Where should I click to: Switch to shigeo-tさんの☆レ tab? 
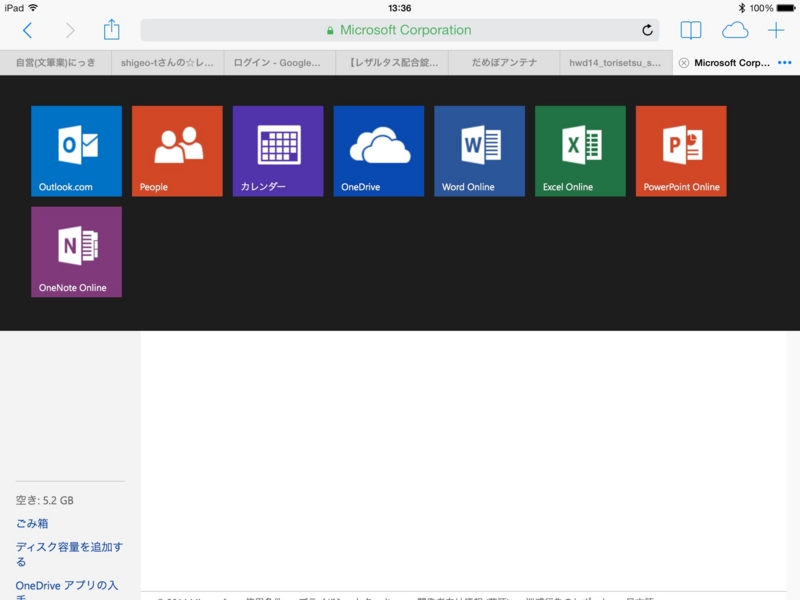click(167, 63)
